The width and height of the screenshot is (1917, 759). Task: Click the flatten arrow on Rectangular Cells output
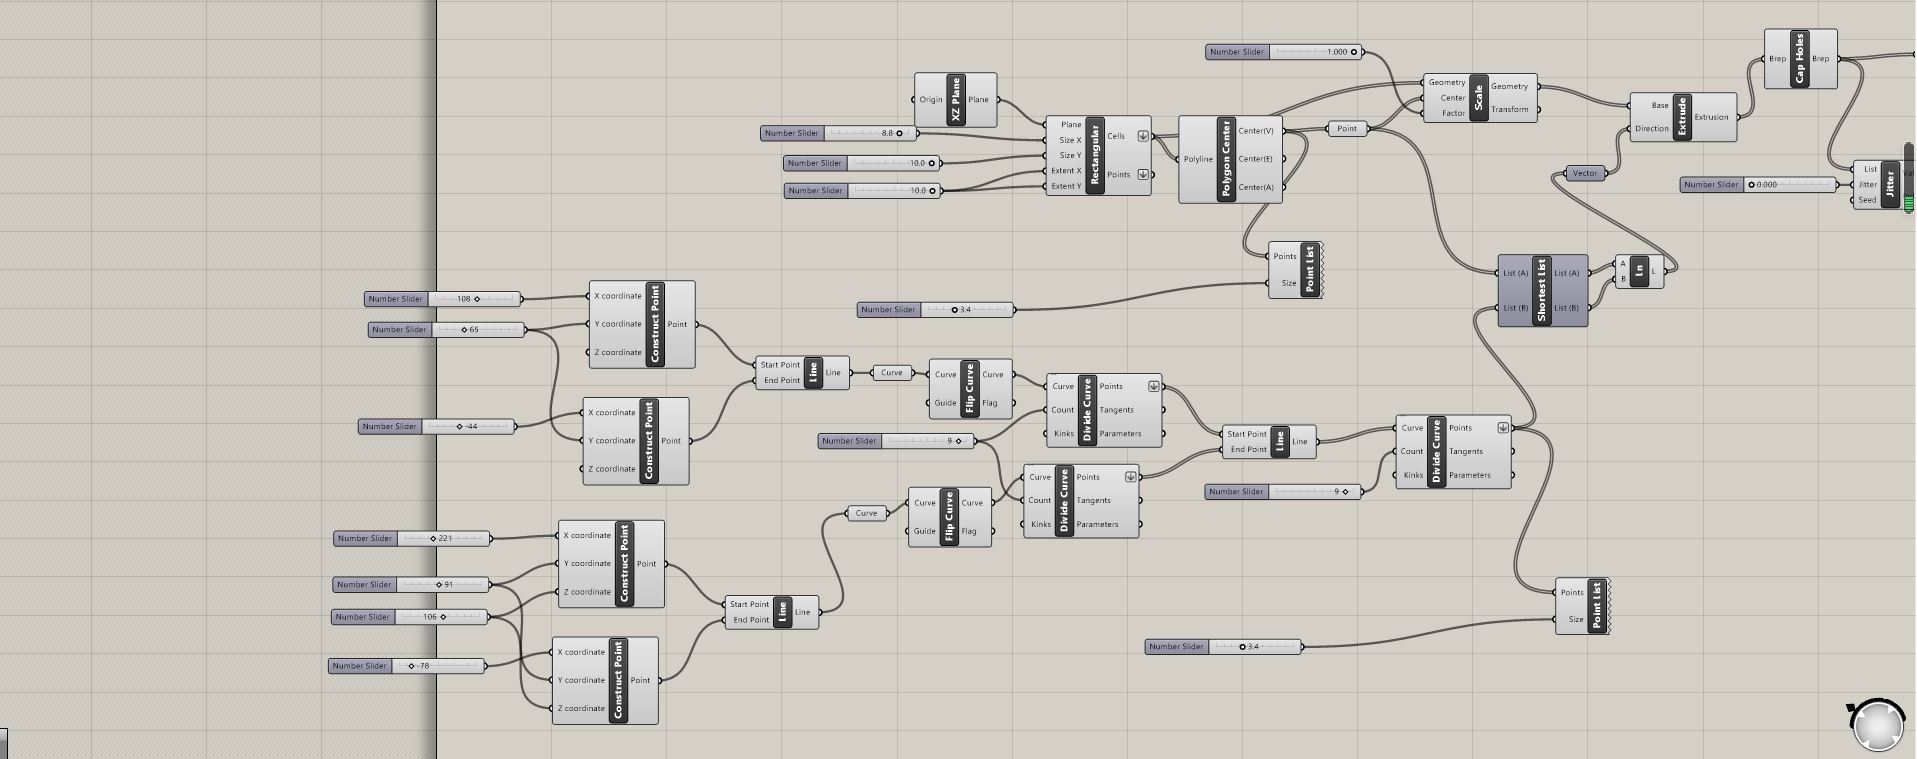tap(1143, 137)
